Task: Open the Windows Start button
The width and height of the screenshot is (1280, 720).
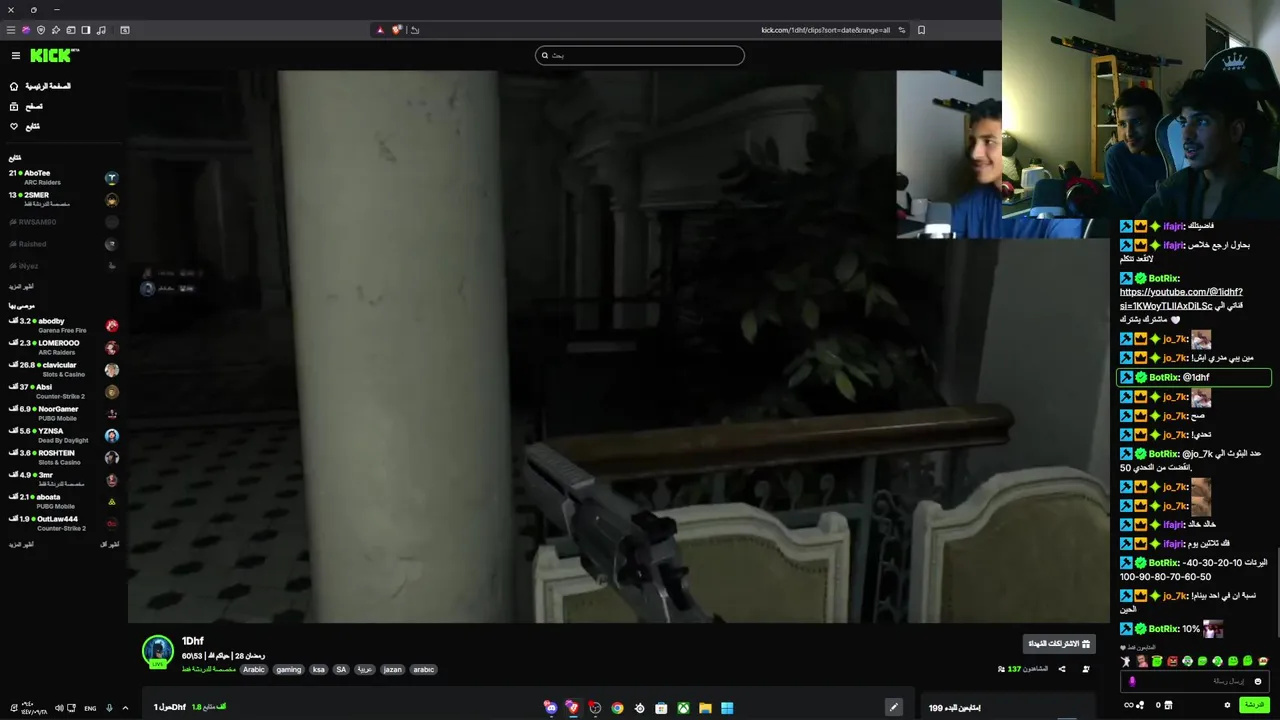Action: pos(727,708)
